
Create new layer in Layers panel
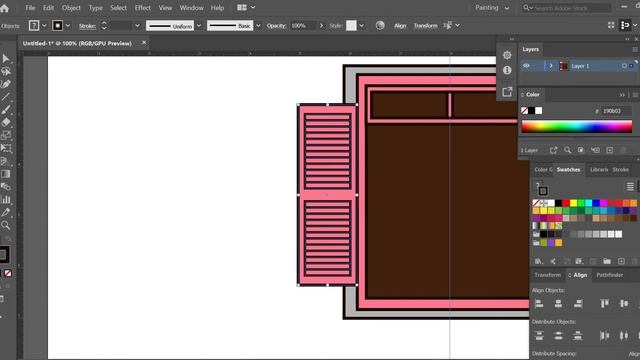[x=609, y=150]
